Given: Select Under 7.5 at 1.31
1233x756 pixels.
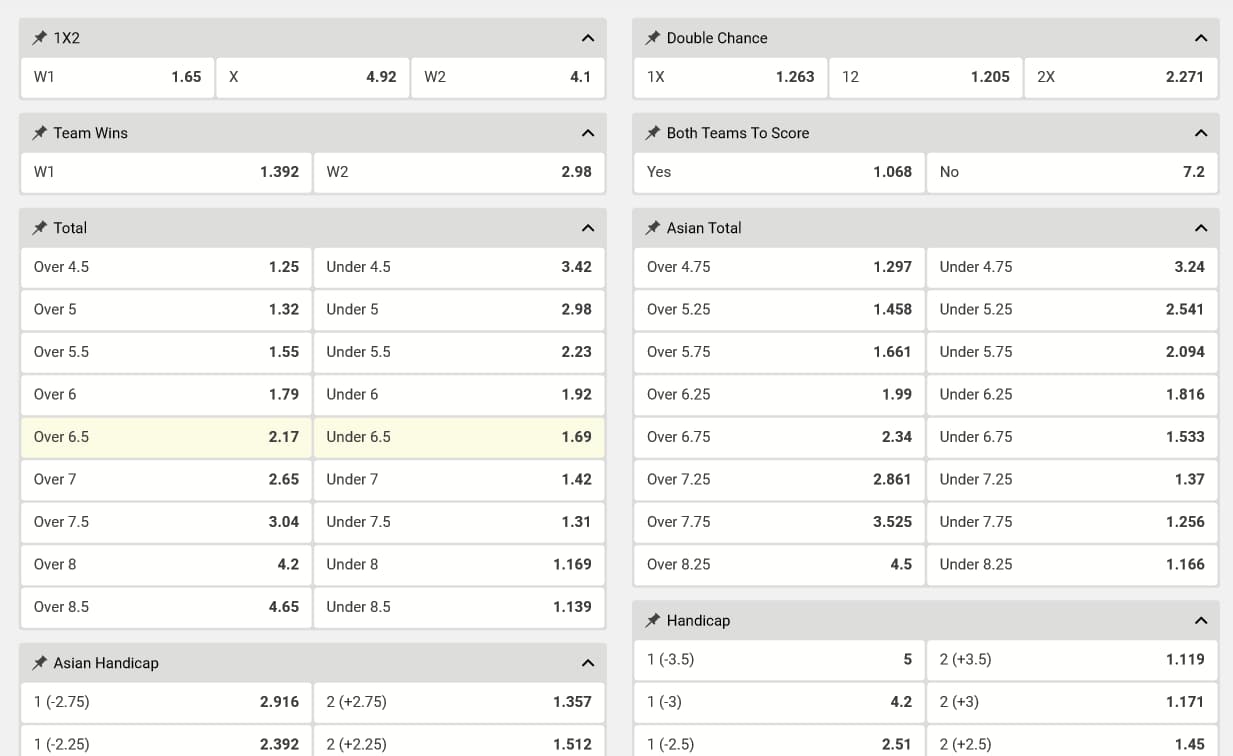Looking at the screenshot, I should click(459, 522).
